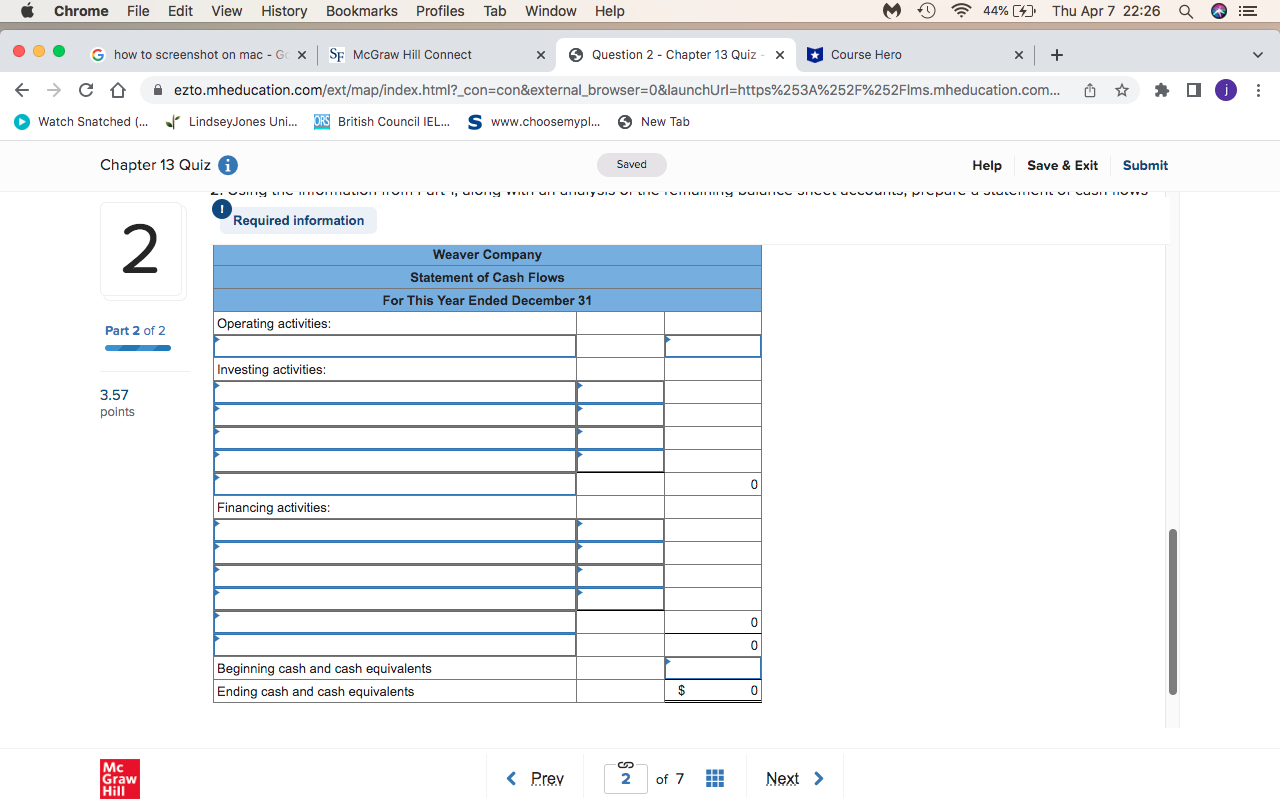Open the Bookmarks menu
1280x800 pixels.
coord(361,11)
